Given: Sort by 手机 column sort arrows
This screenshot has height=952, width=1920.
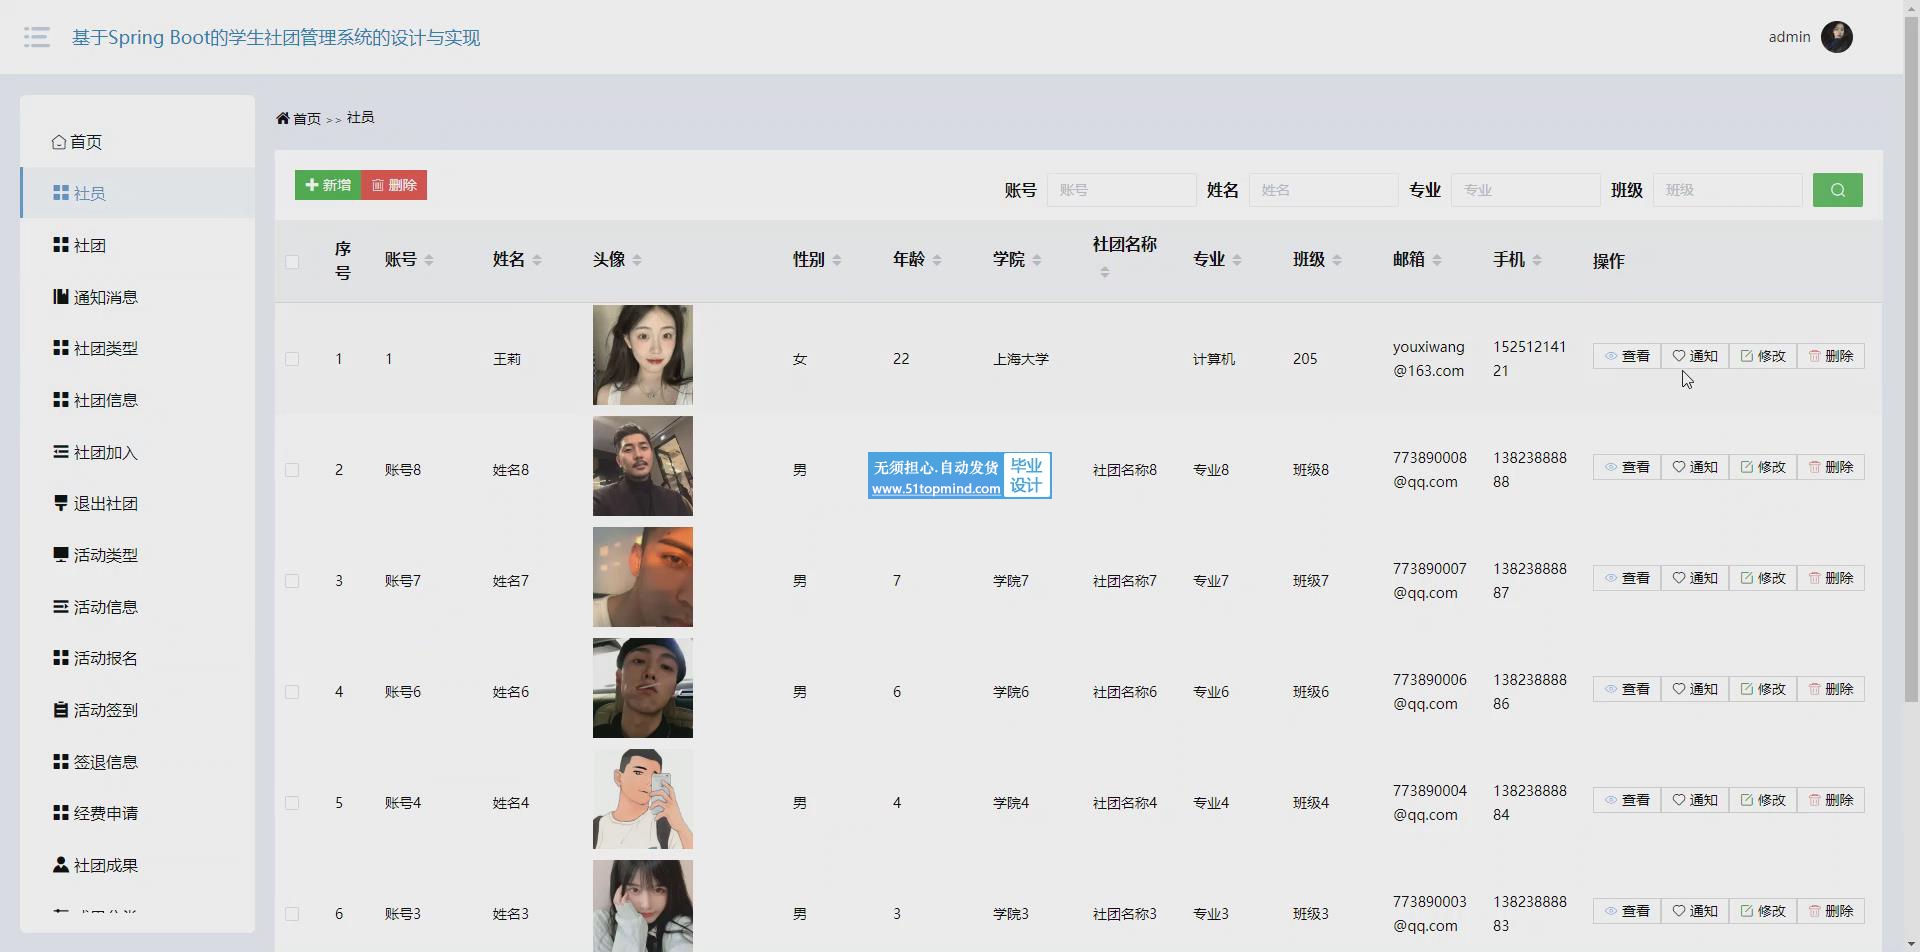Looking at the screenshot, I should coord(1537,260).
